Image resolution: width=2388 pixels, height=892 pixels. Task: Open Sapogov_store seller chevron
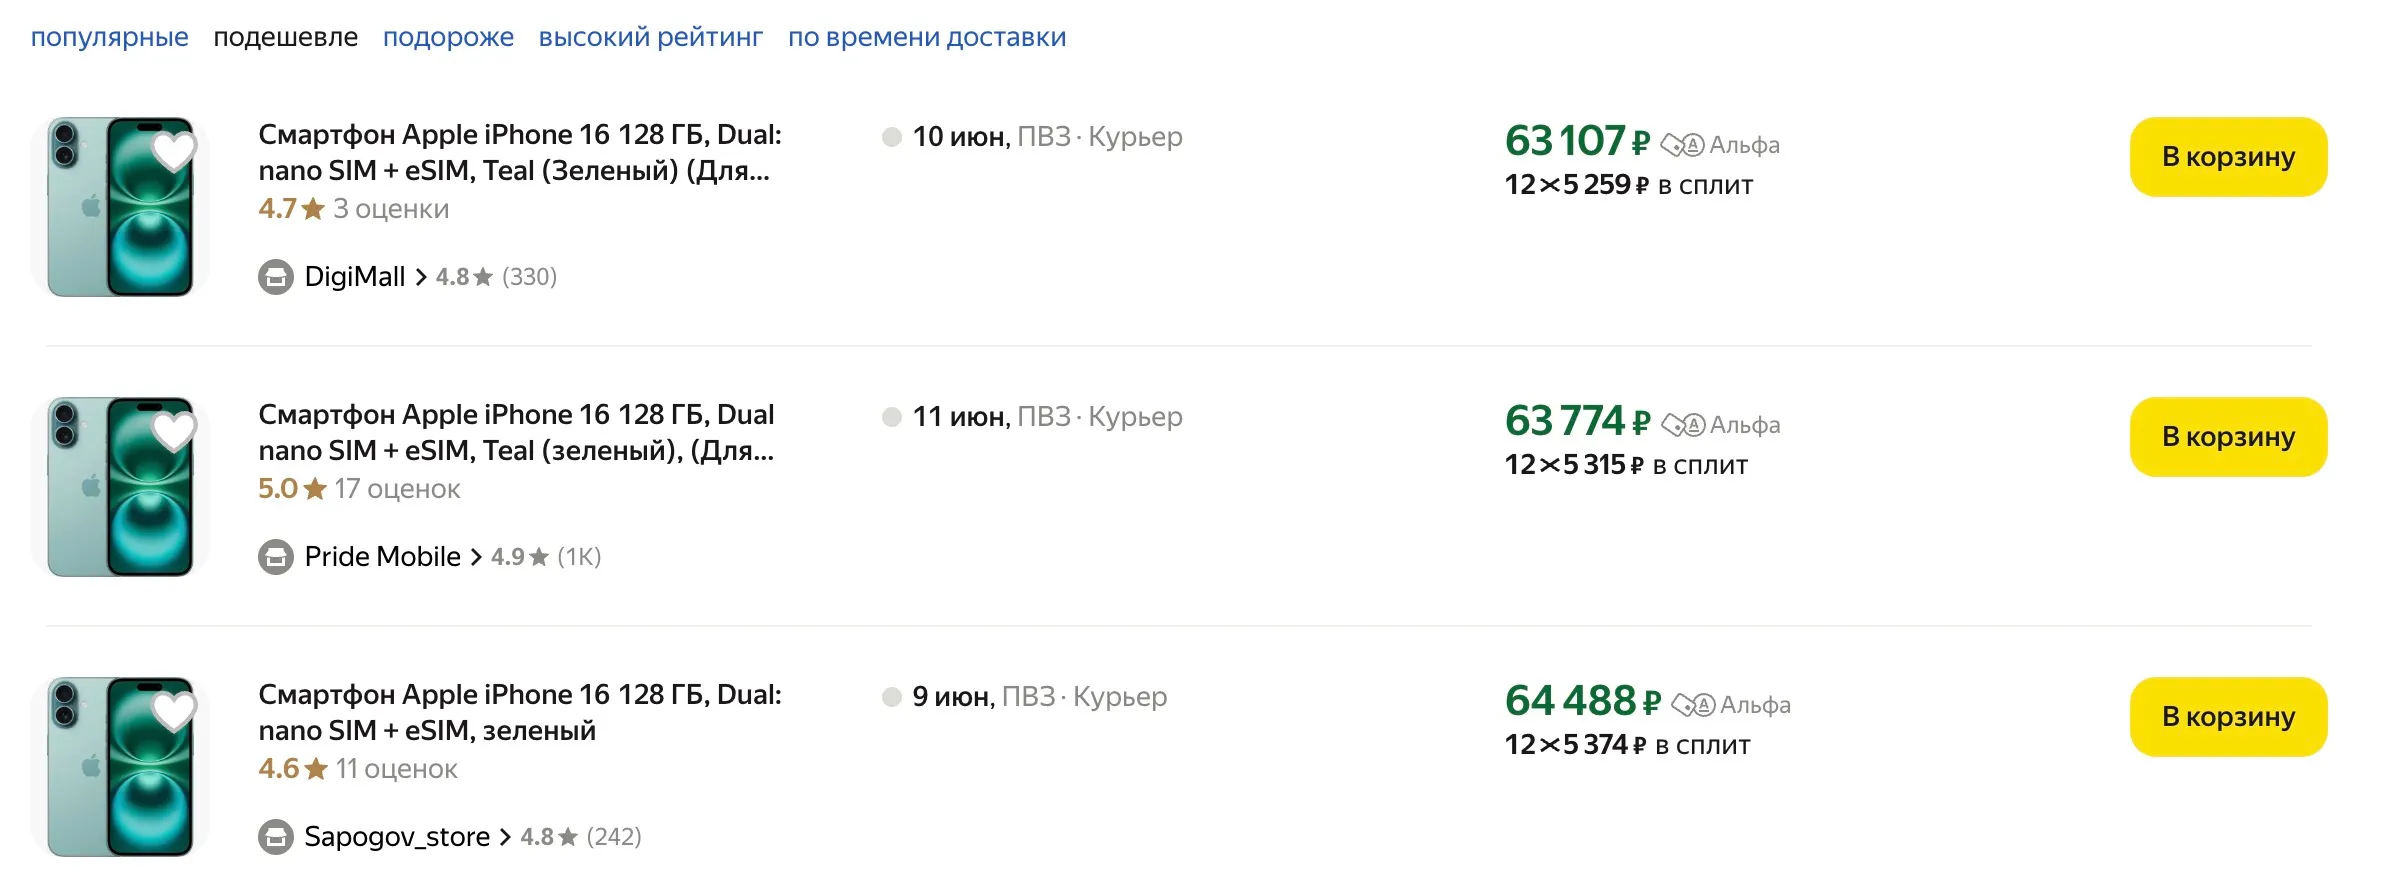point(505,837)
